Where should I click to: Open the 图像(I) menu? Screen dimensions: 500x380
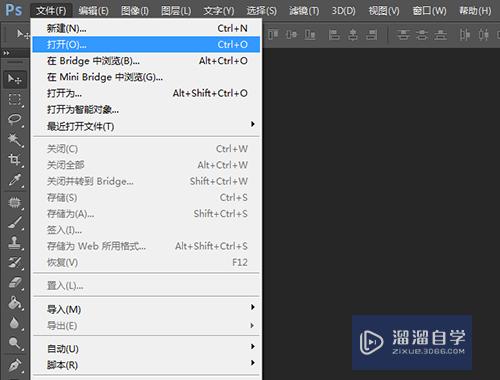pyautogui.click(x=135, y=11)
